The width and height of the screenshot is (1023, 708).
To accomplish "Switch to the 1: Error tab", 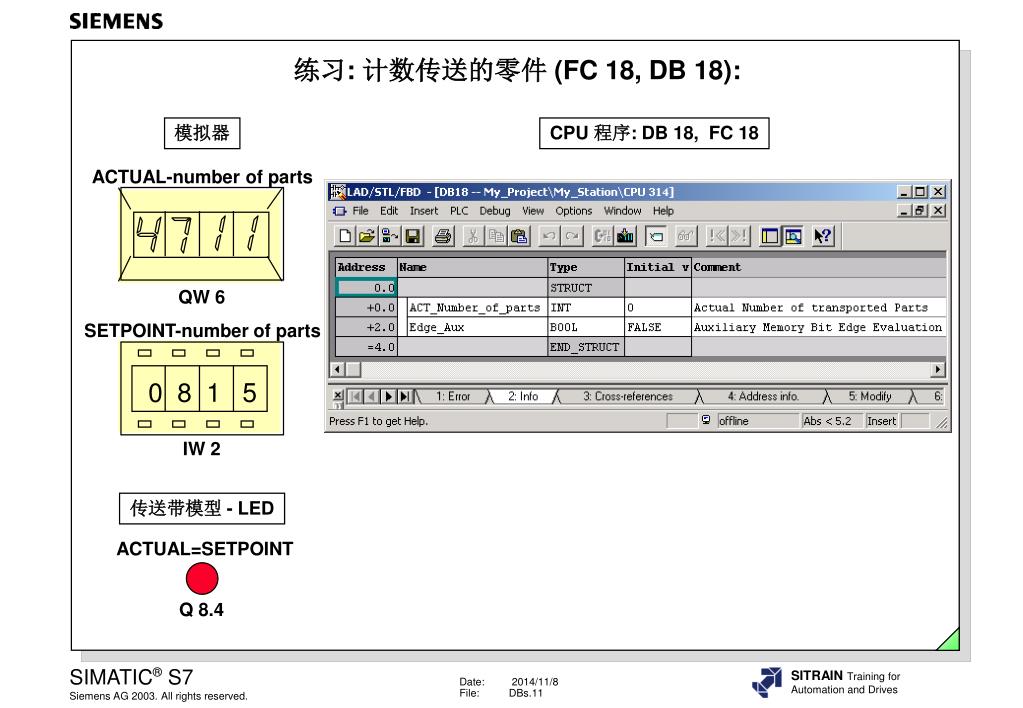I will (453, 396).
